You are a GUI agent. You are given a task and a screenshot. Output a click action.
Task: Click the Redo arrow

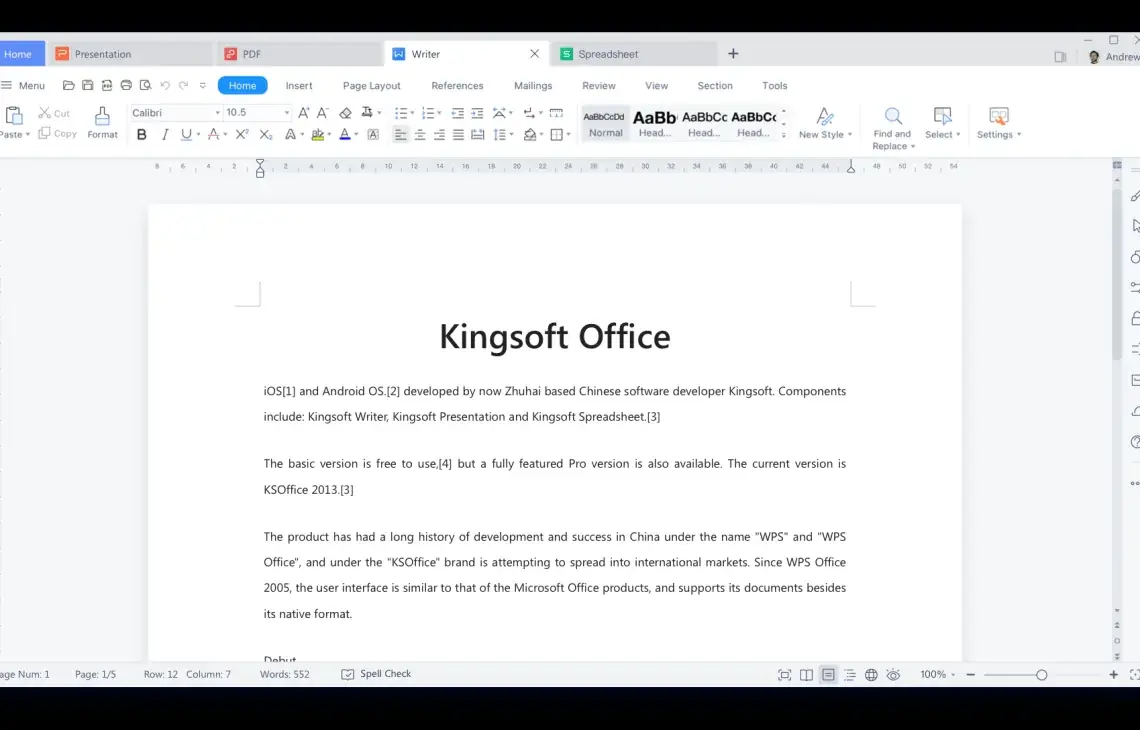[183, 85]
